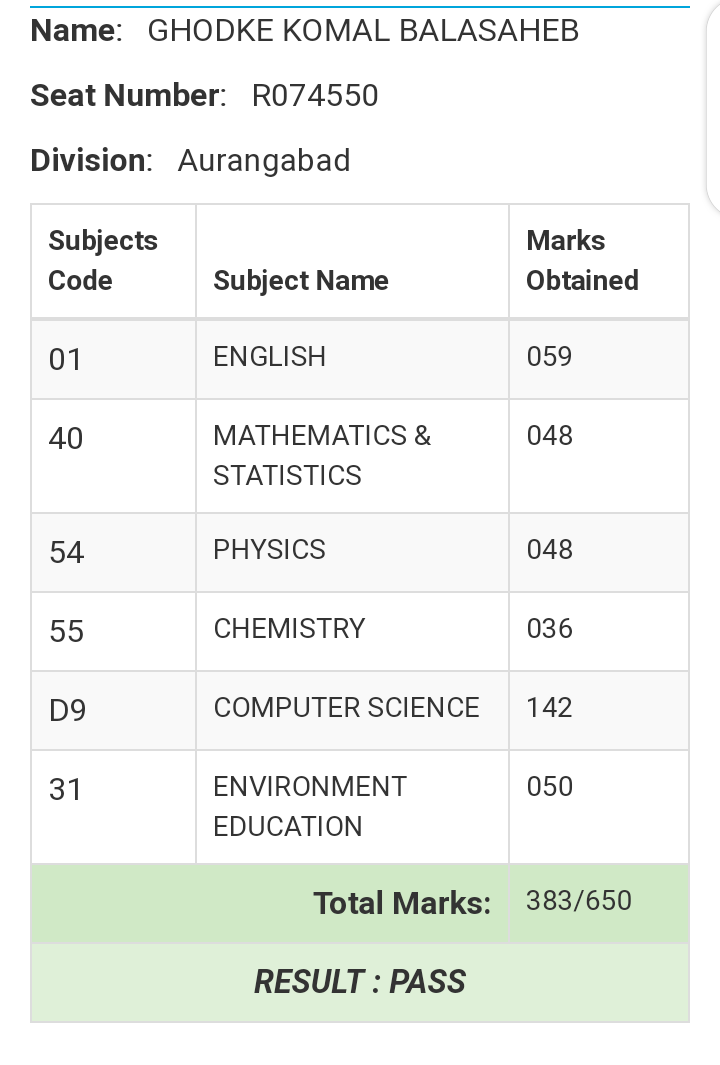
Task: Click the Computer Science marks 142
Action: (x=550, y=708)
